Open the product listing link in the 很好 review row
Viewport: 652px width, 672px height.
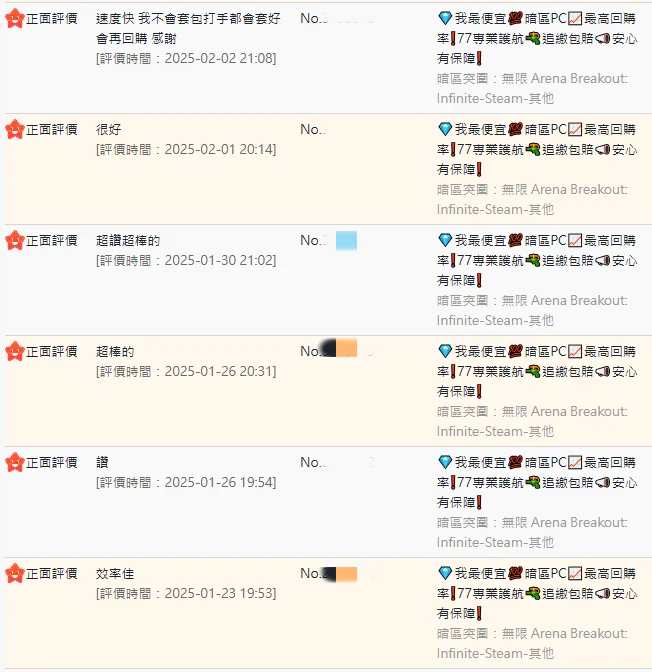tap(537, 149)
